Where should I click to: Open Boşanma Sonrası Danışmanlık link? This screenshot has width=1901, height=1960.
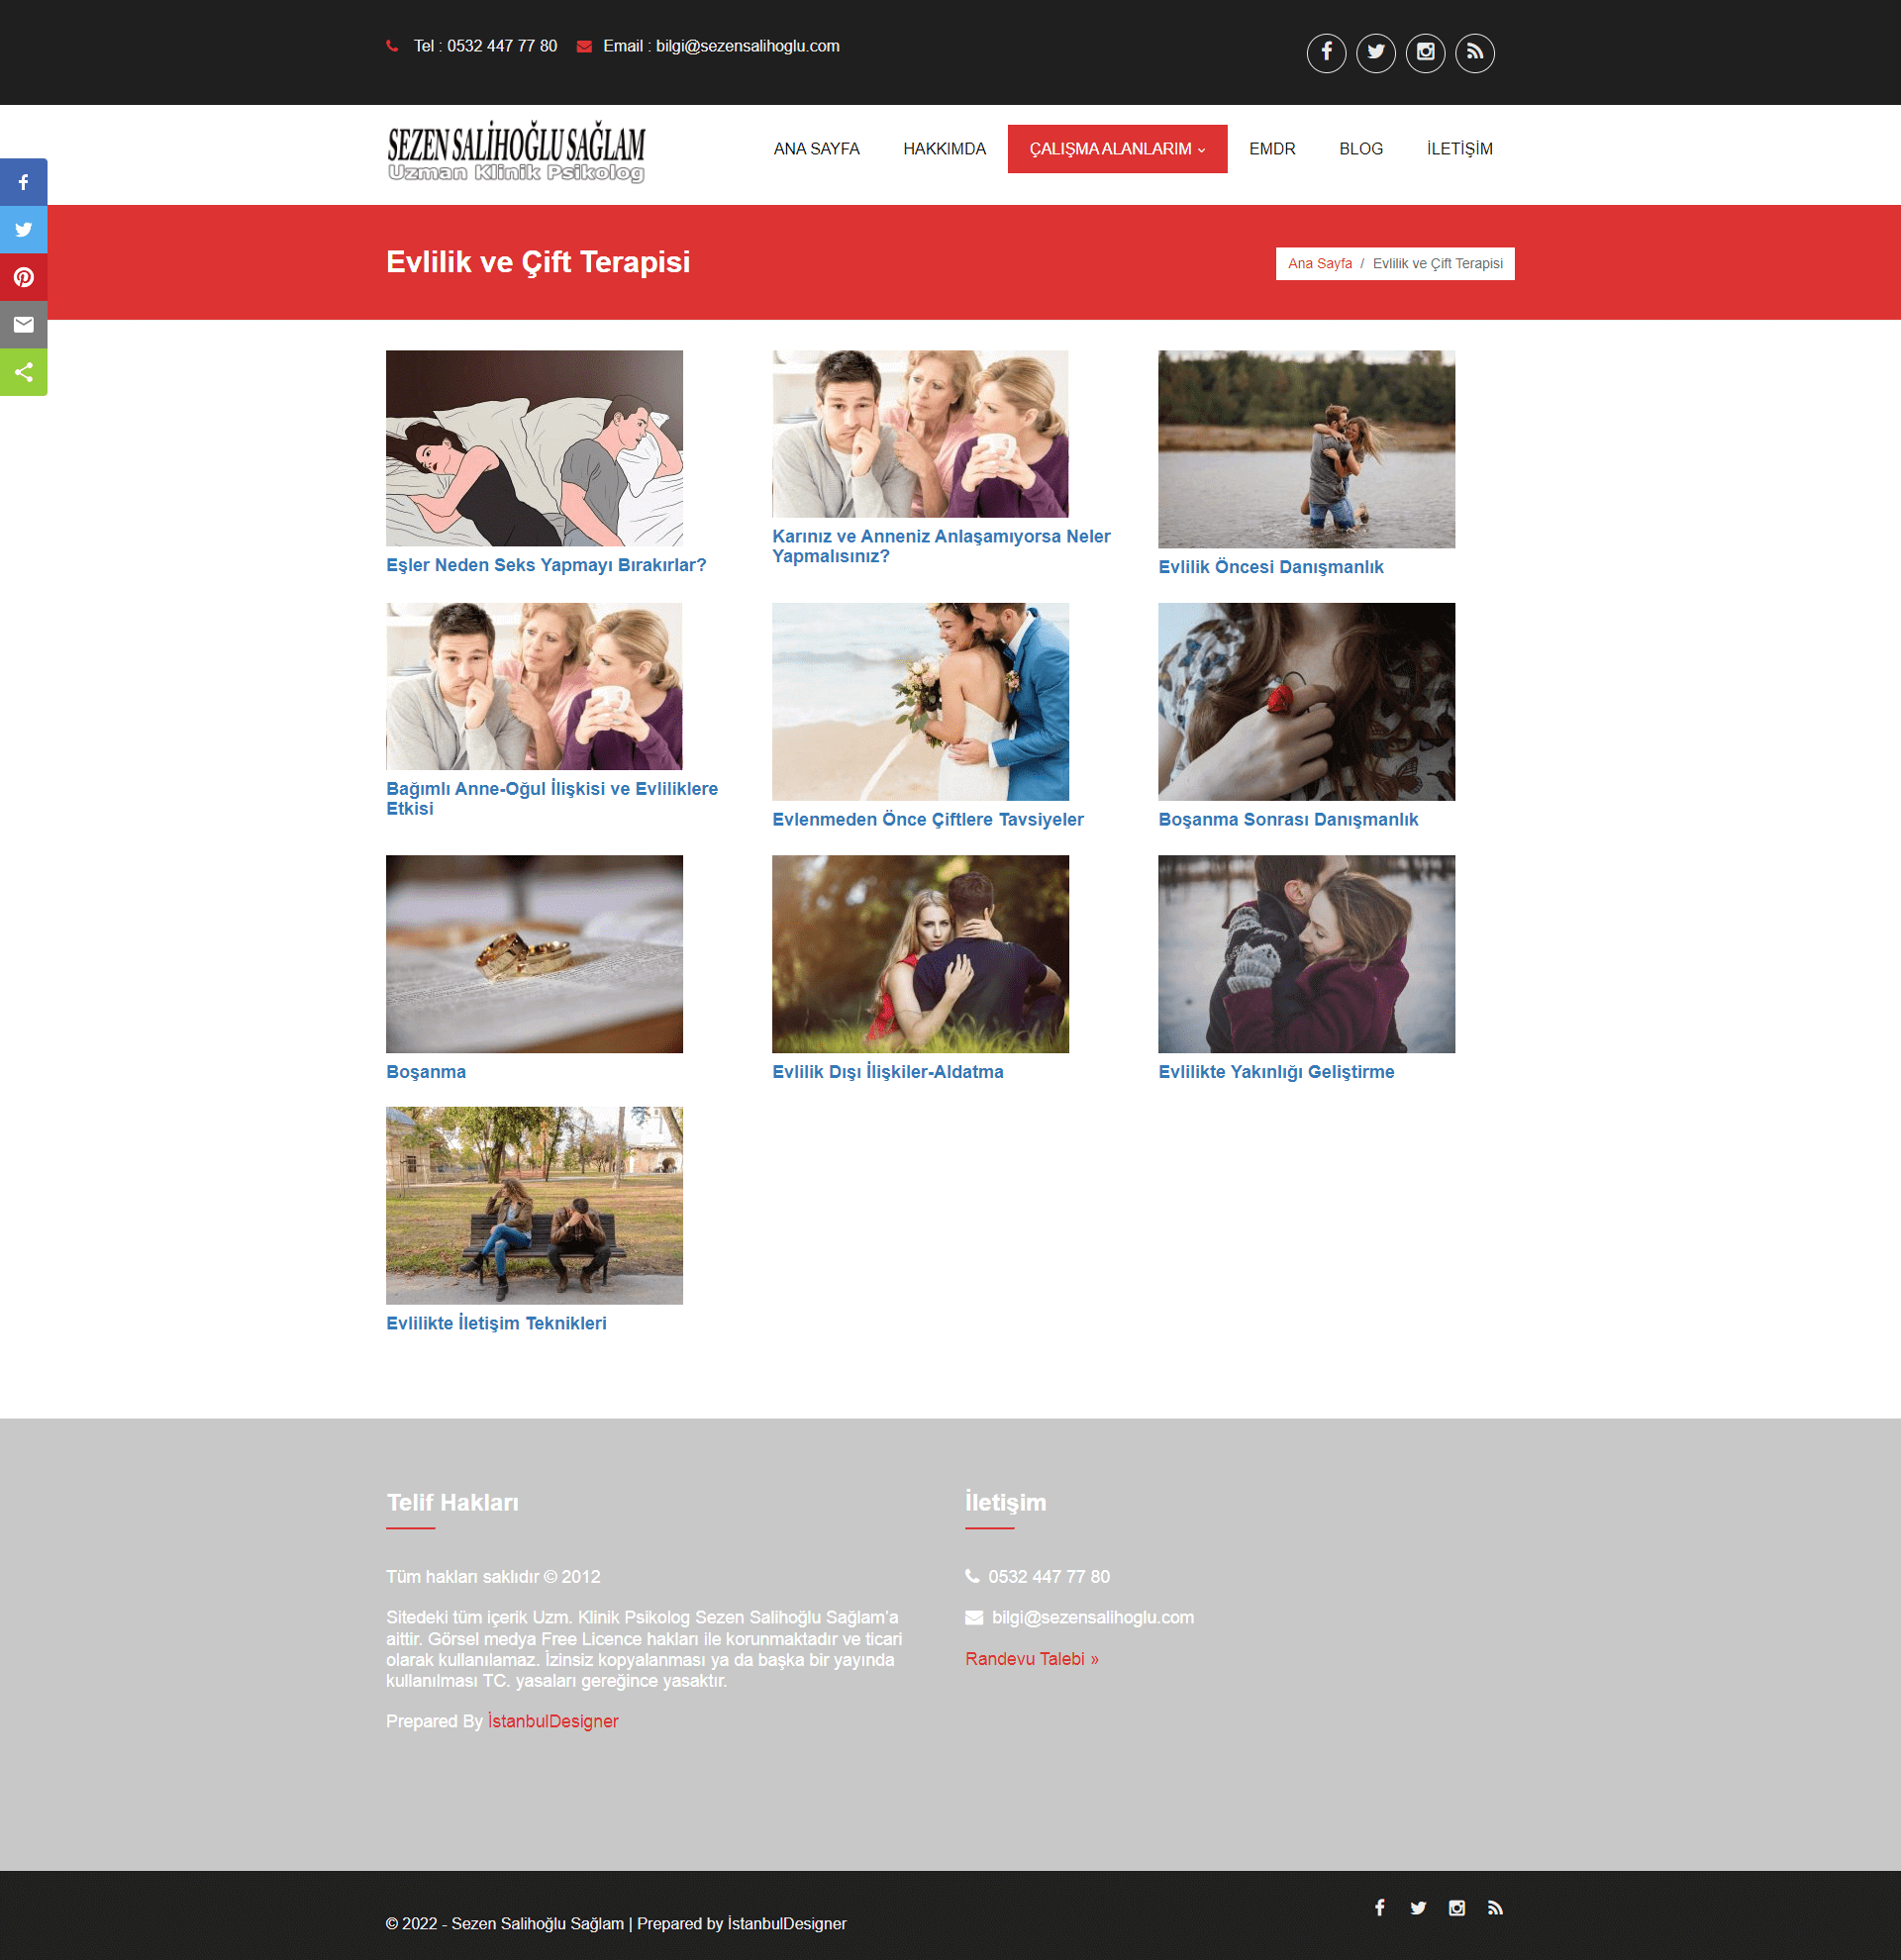[x=1288, y=819]
